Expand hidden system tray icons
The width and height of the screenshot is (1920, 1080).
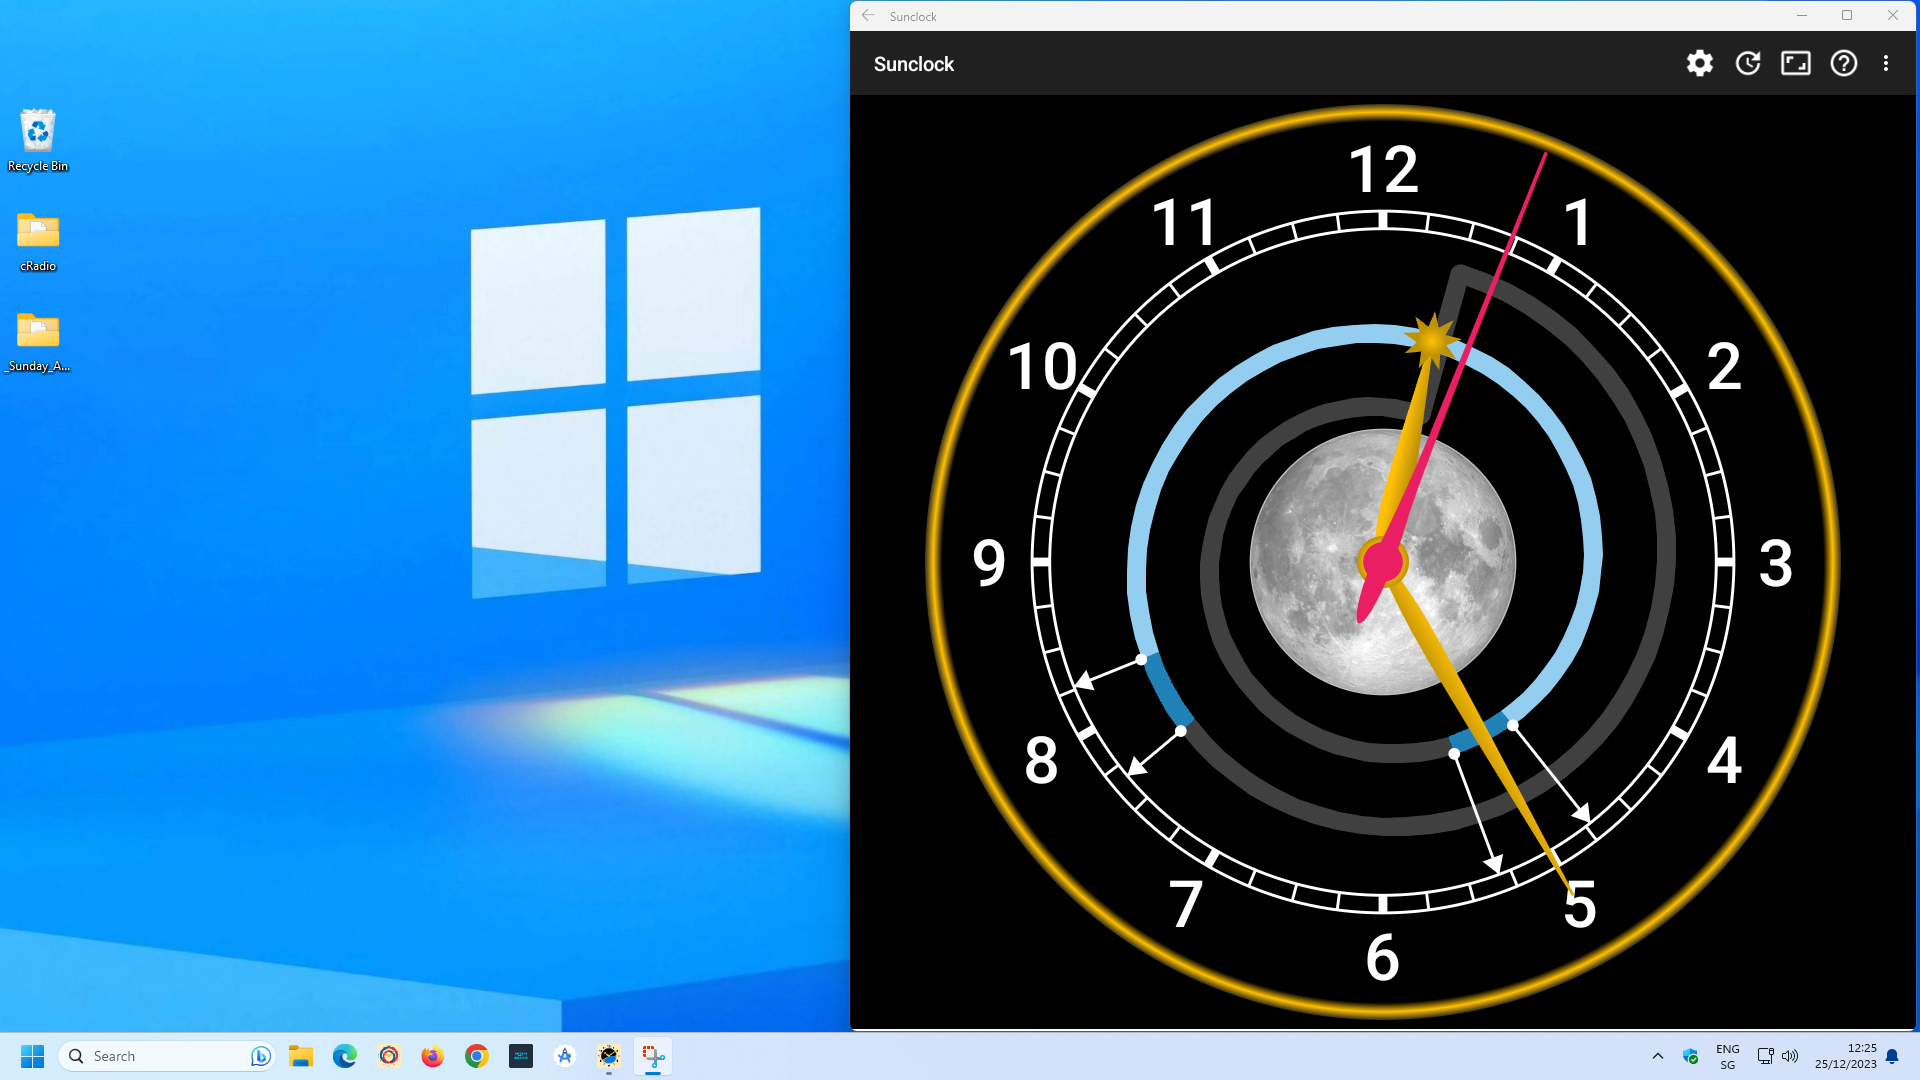[x=1657, y=1056]
